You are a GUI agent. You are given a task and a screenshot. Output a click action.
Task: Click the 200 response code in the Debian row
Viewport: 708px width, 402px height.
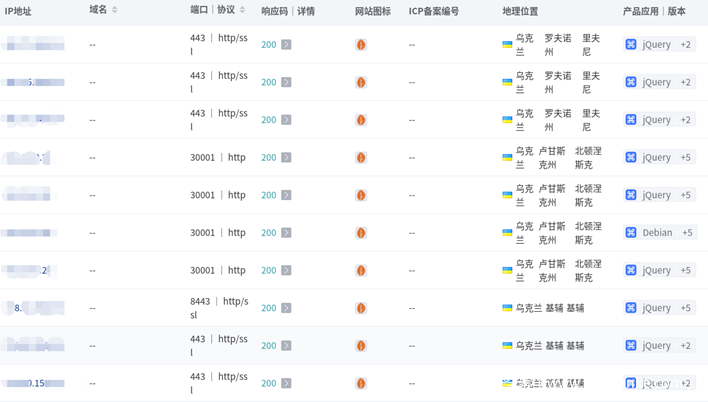pos(268,233)
